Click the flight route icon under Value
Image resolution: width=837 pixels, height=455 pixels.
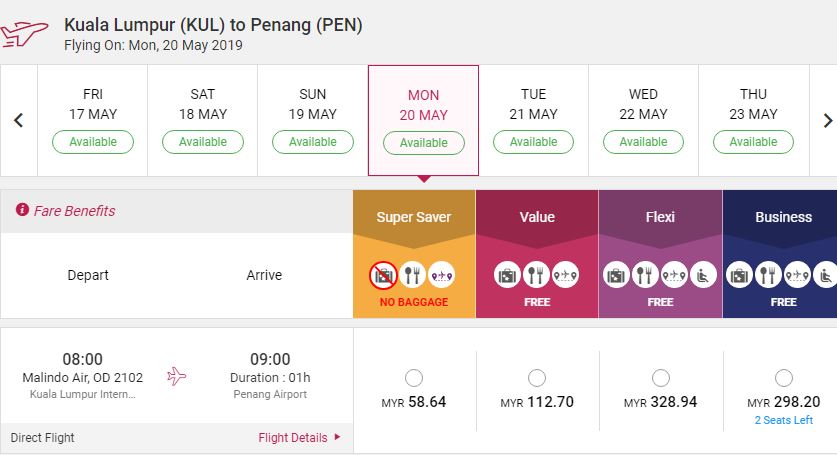click(565, 274)
